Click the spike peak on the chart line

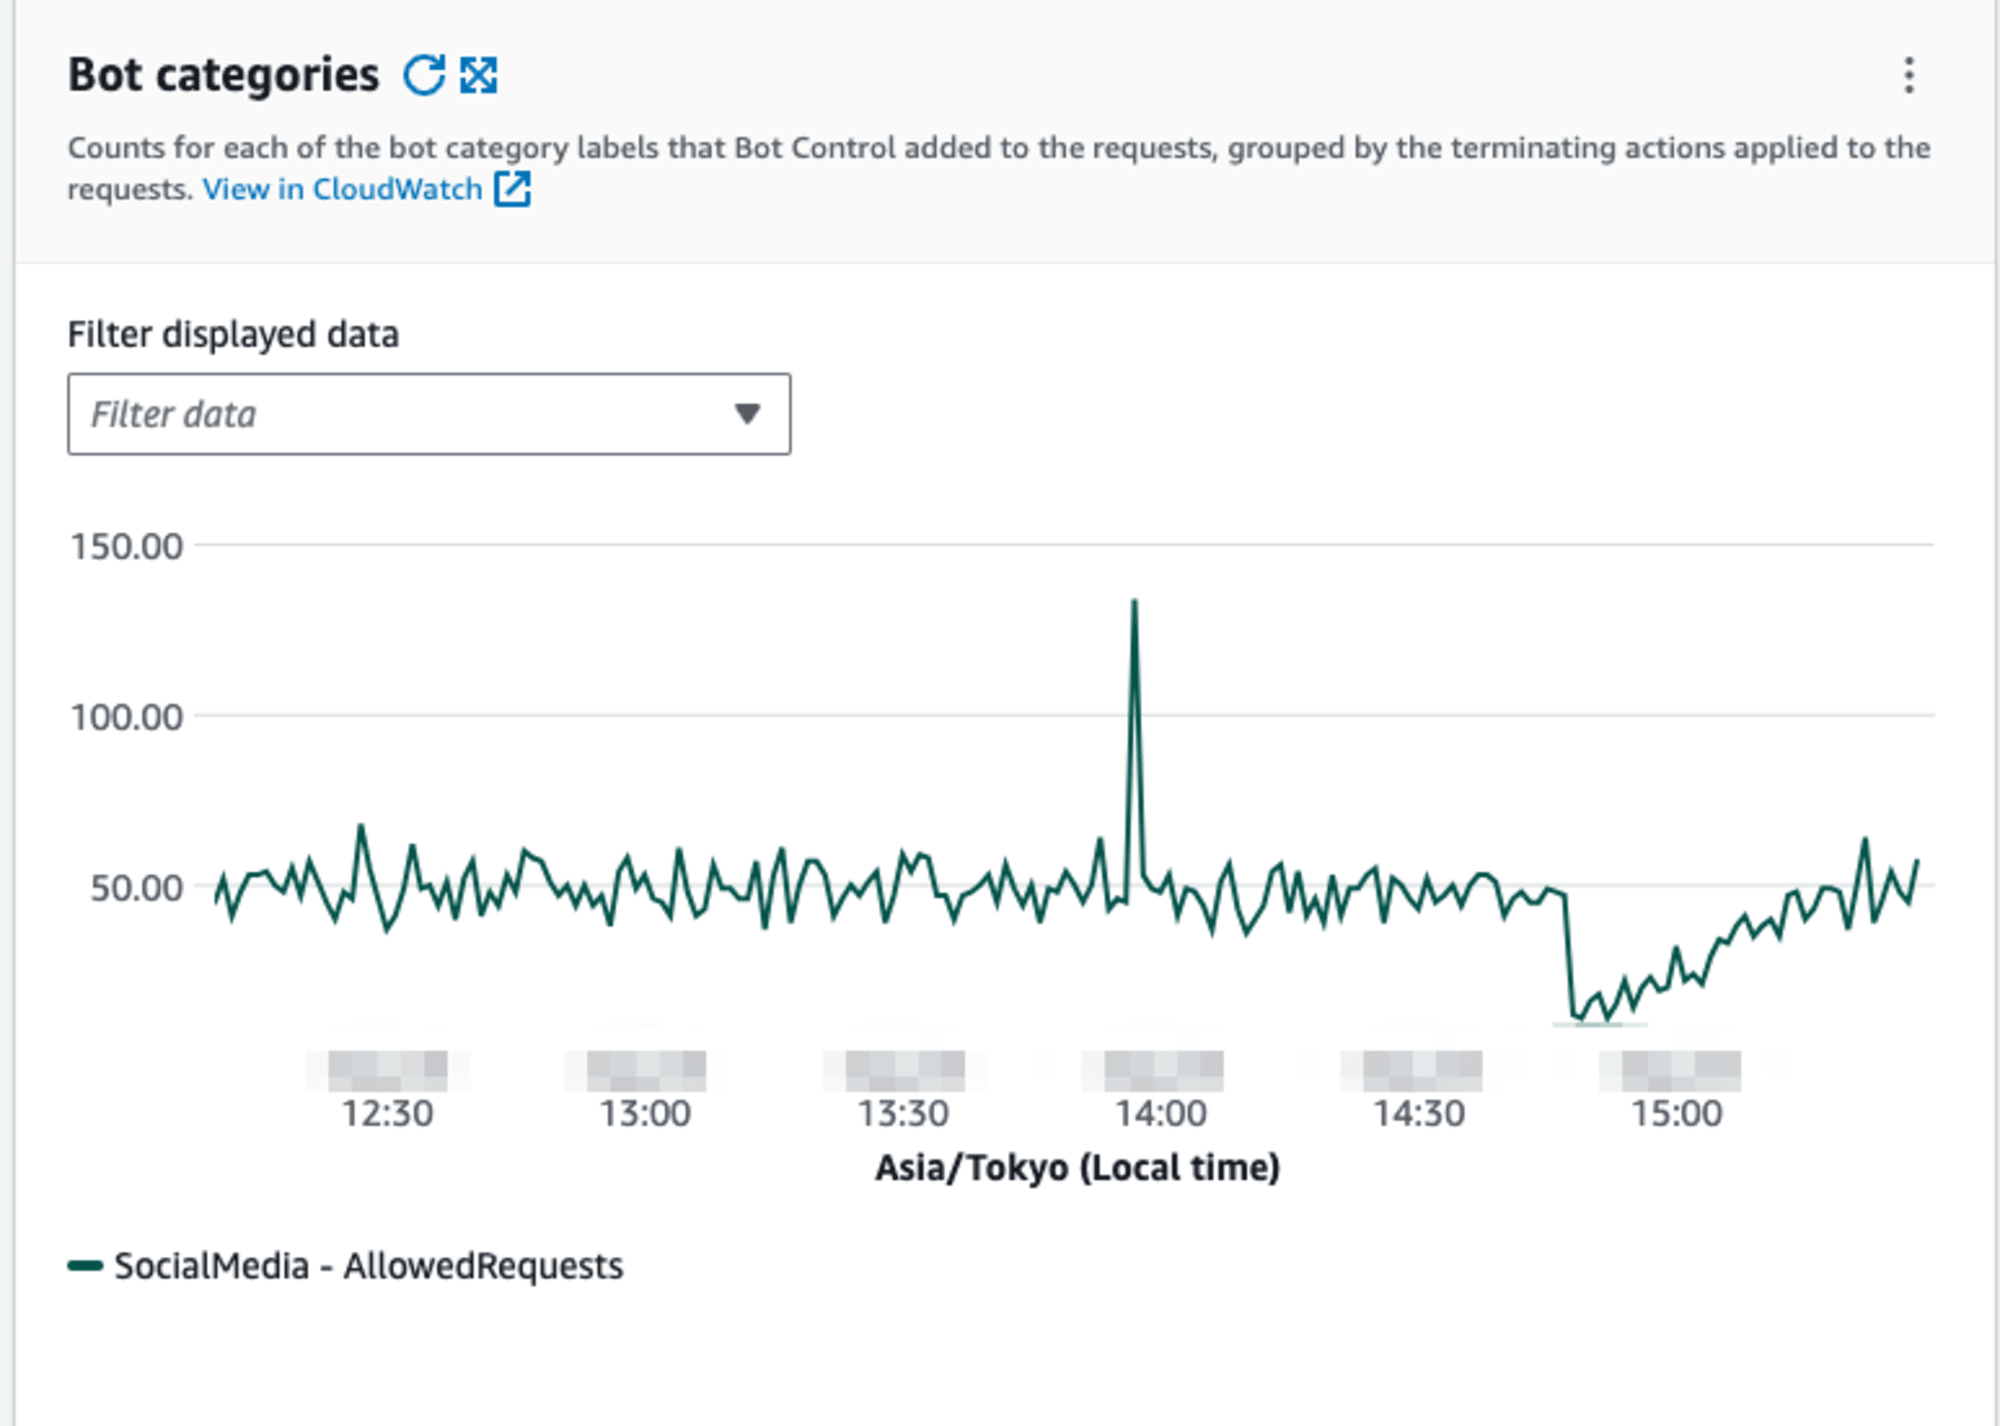click(1134, 602)
